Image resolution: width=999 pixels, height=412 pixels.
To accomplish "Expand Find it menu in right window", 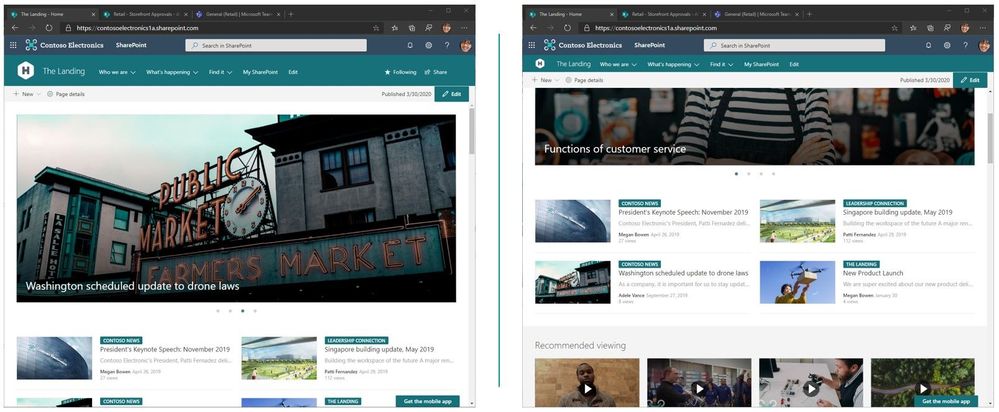I will [722, 64].
